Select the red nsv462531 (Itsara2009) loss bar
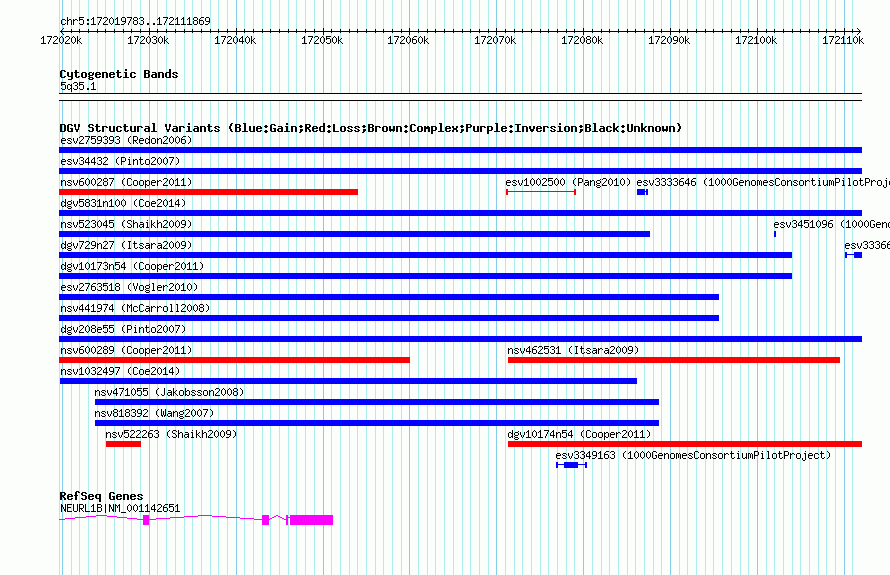This screenshot has height=575, width=890. coord(674,360)
